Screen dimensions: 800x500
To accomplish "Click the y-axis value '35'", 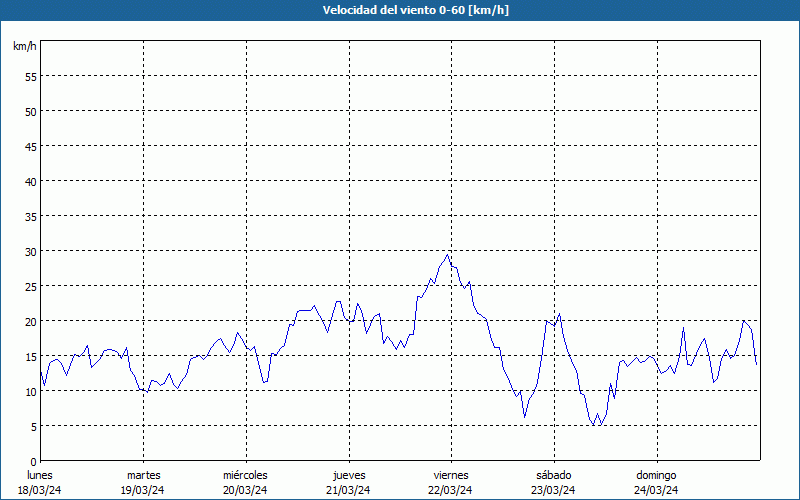I will click(x=31, y=216).
